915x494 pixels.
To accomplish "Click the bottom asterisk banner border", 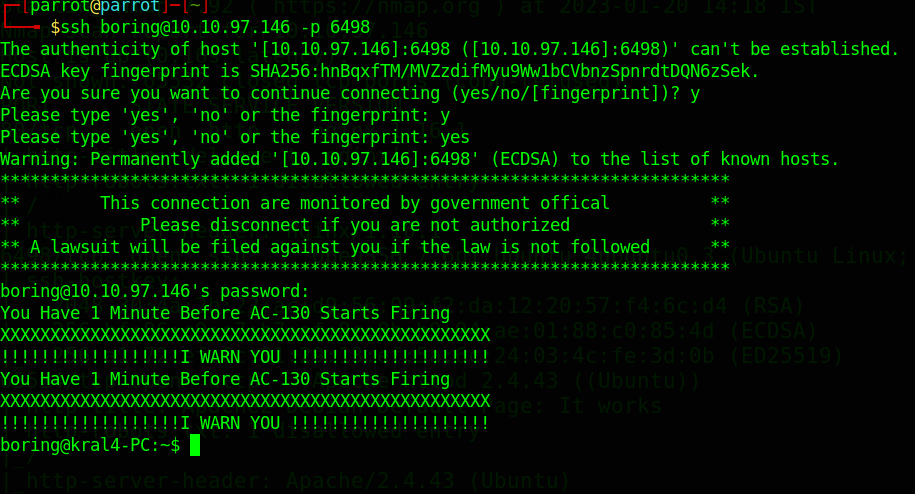I will [365, 267].
